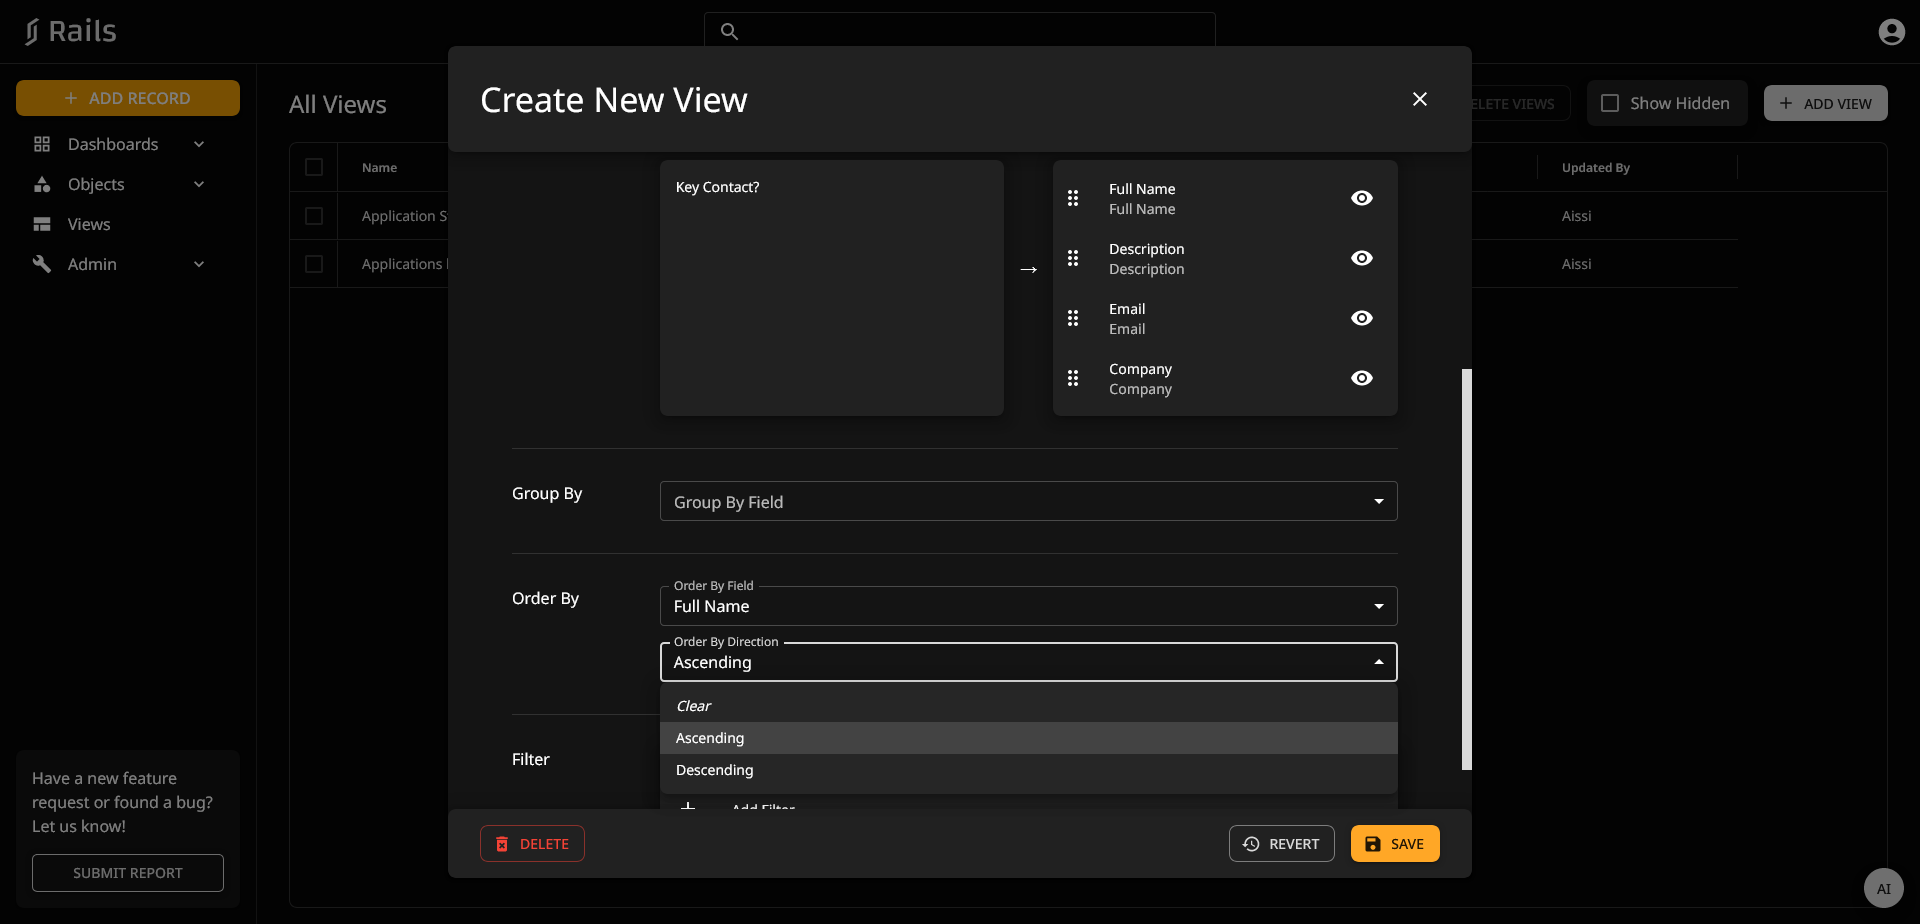
Task: Enable the Show Hidden checkbox
Action: pos(1610,103)
